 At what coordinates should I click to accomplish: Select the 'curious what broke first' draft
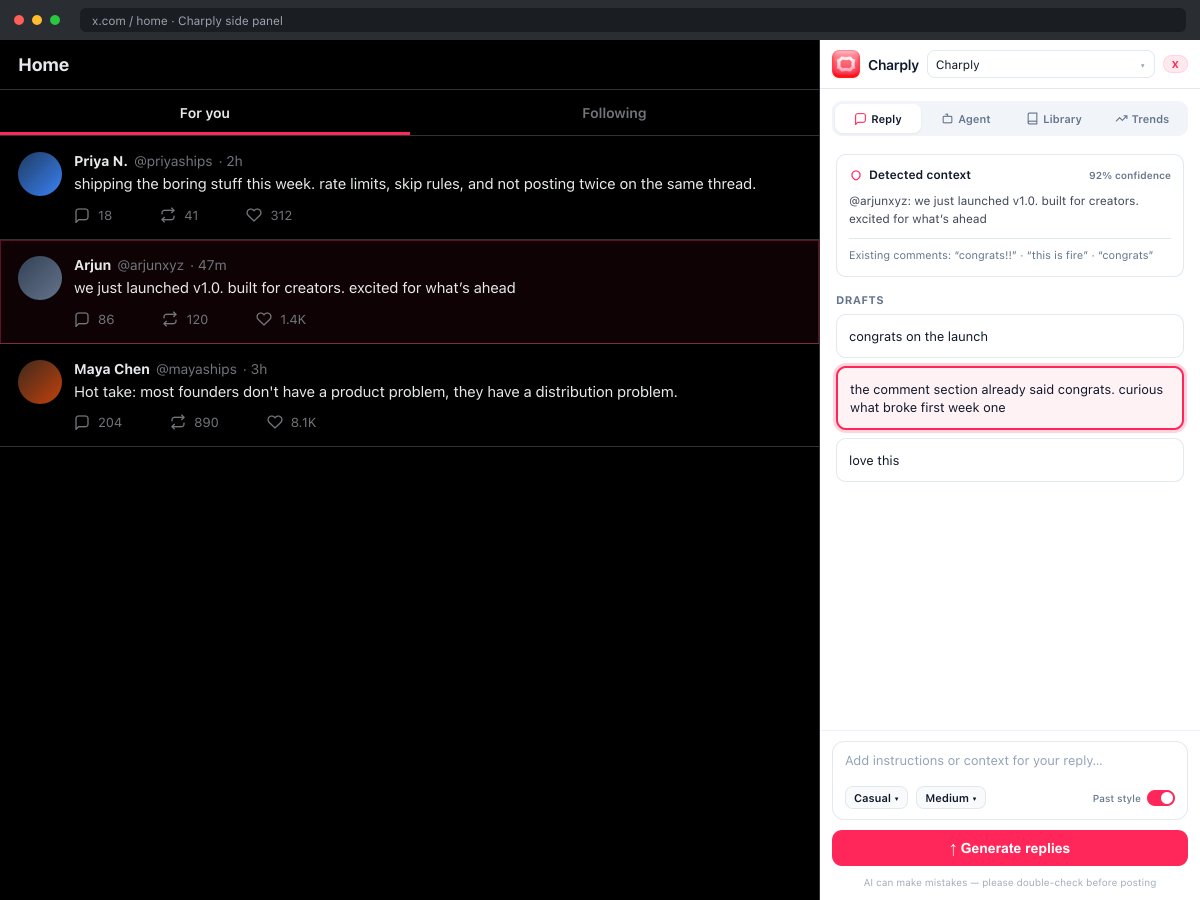tap(1010, 398)
